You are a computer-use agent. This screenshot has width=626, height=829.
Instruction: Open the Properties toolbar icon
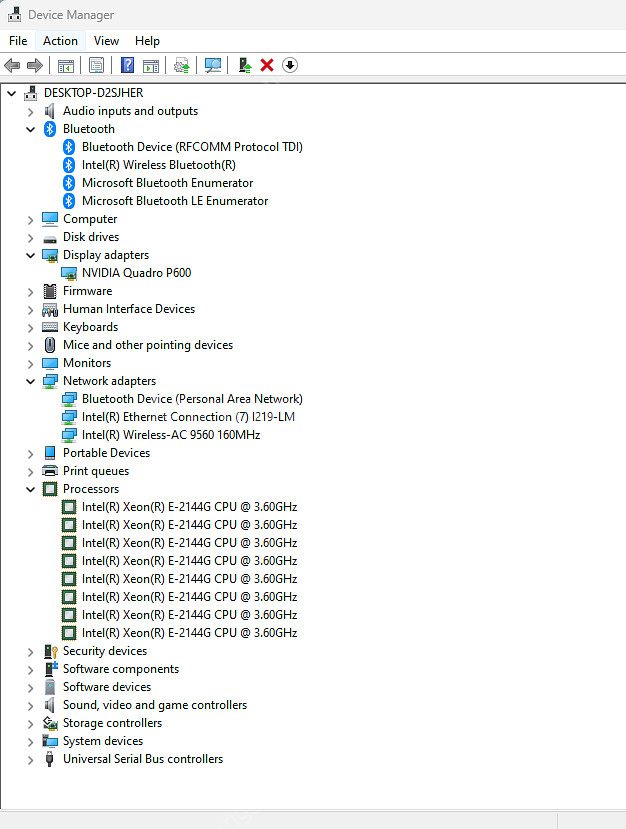(96, 66)
